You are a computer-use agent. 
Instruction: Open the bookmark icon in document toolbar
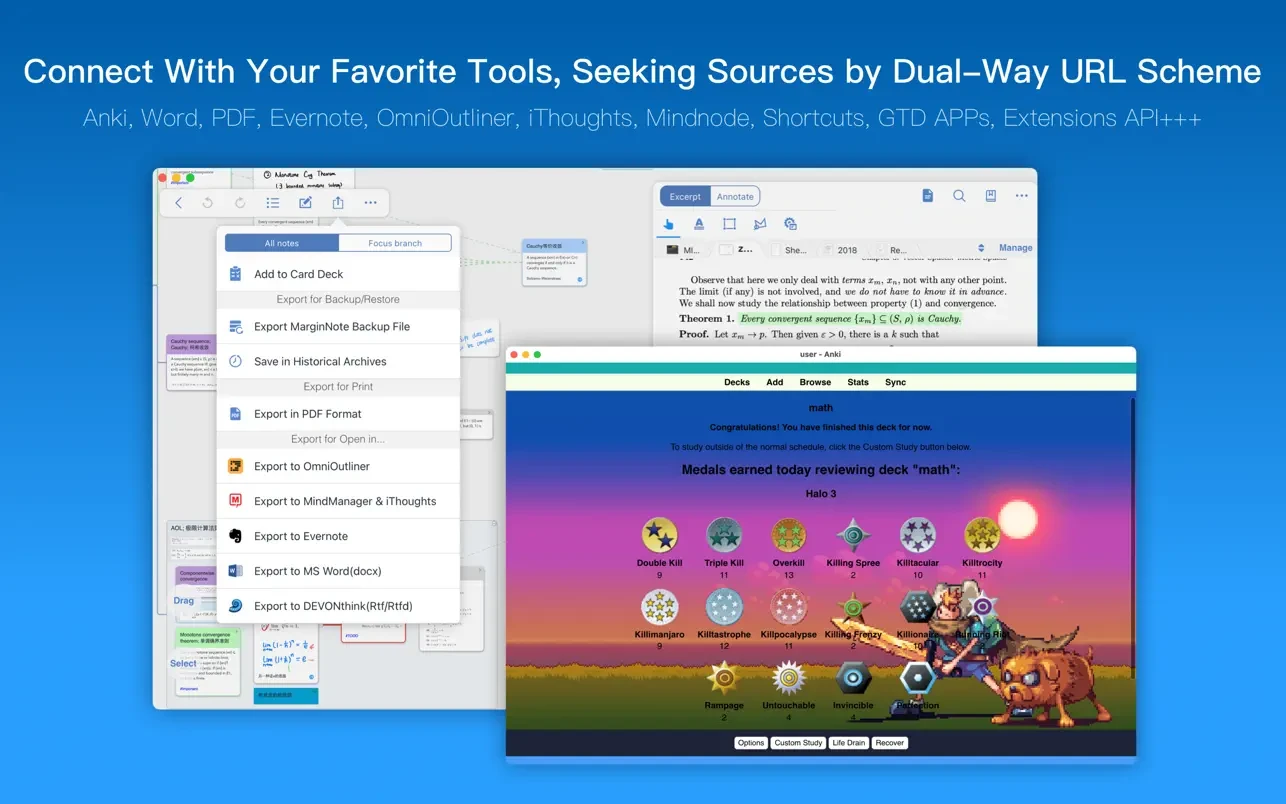point(990,196)
